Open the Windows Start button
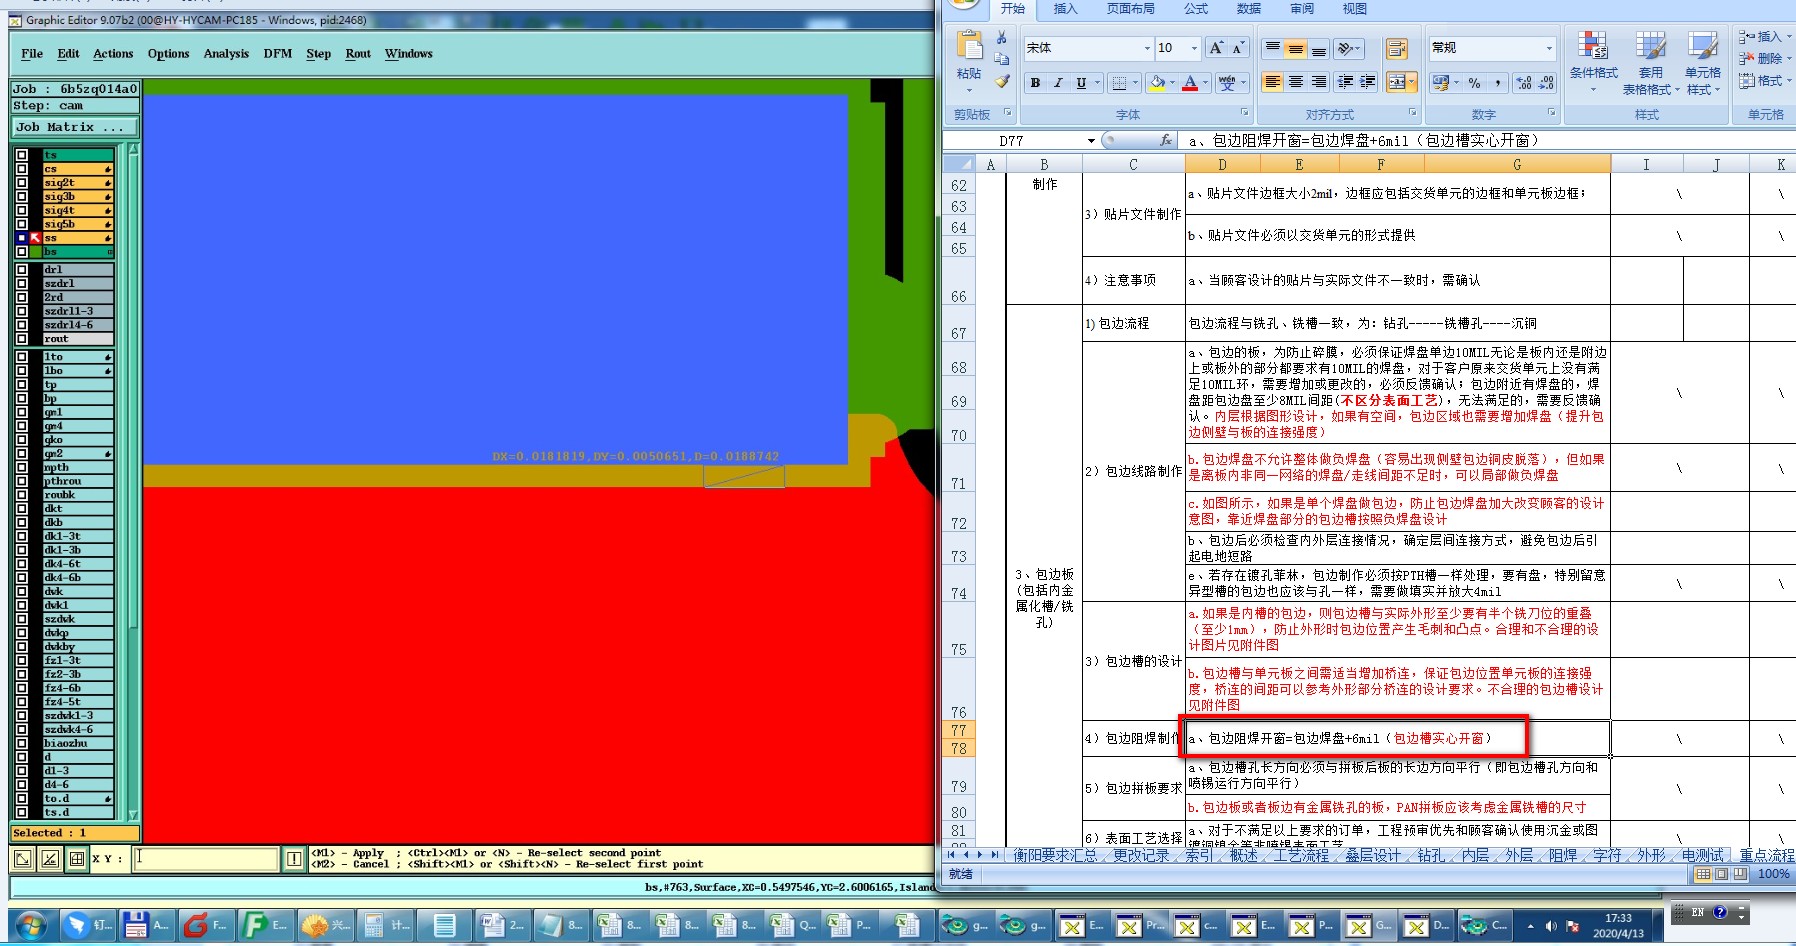Viewport: 1796px width, 946px height. point(29,925)
